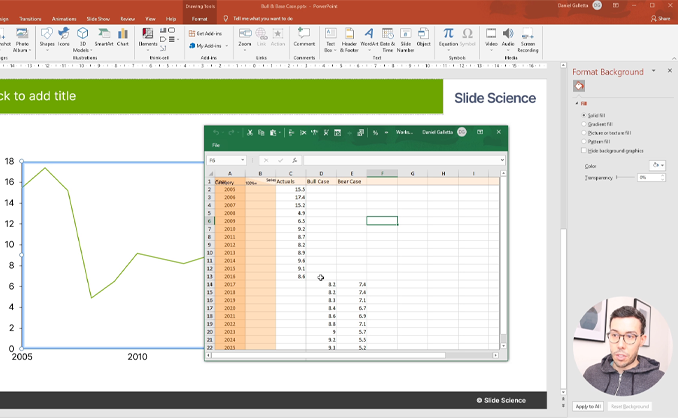Viewport: 678px width, 418px height.
Task: Open the datasheet File menu
Action: pyautogui.click(x=216, y=145)
